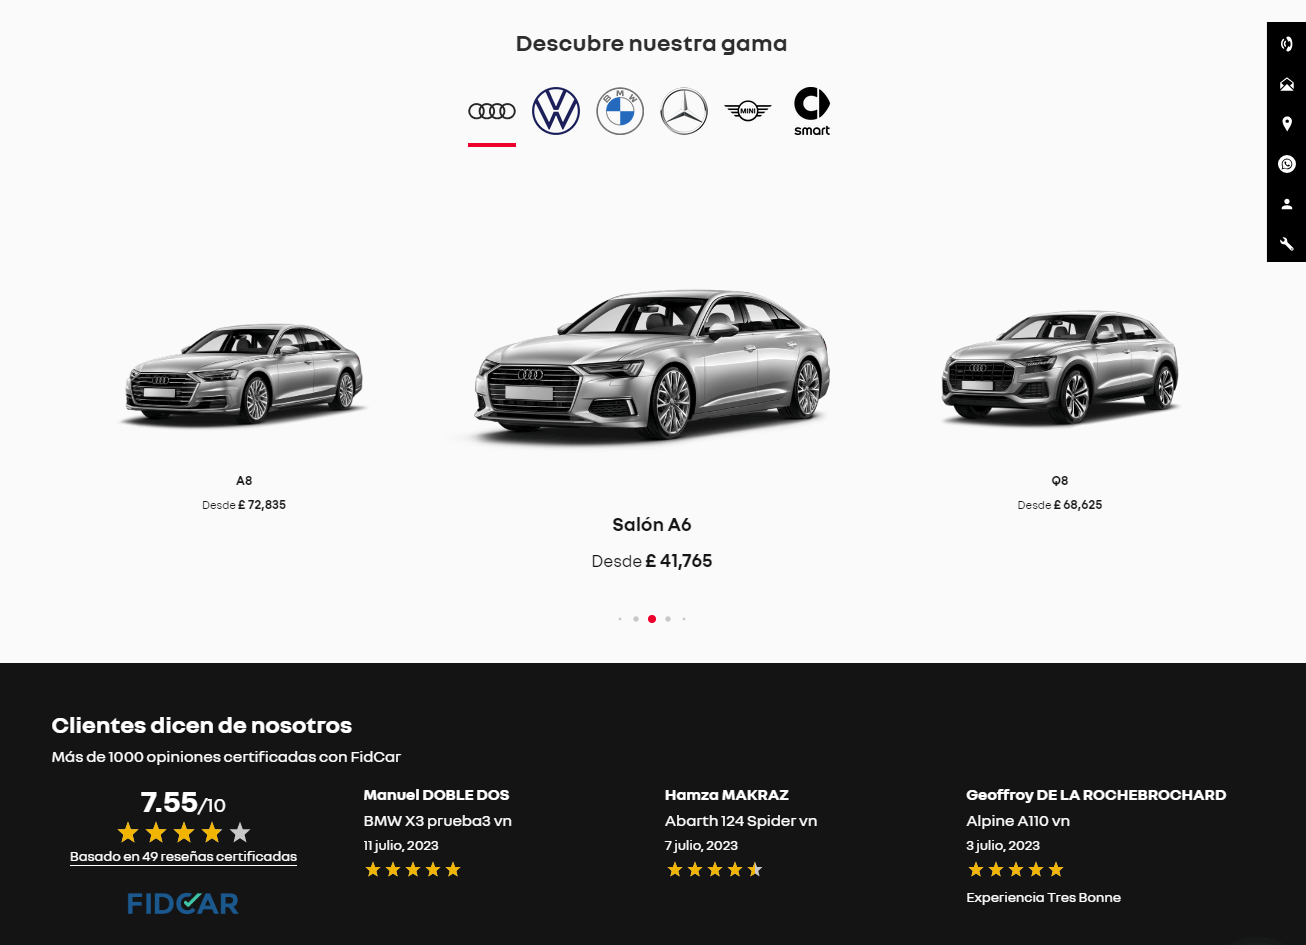Image resolution: width=1306 pixels, height=945 pixels.
Task: Select the Mercedes-Benz star logo
Action: pyautogui.click(x=684, y=111)
